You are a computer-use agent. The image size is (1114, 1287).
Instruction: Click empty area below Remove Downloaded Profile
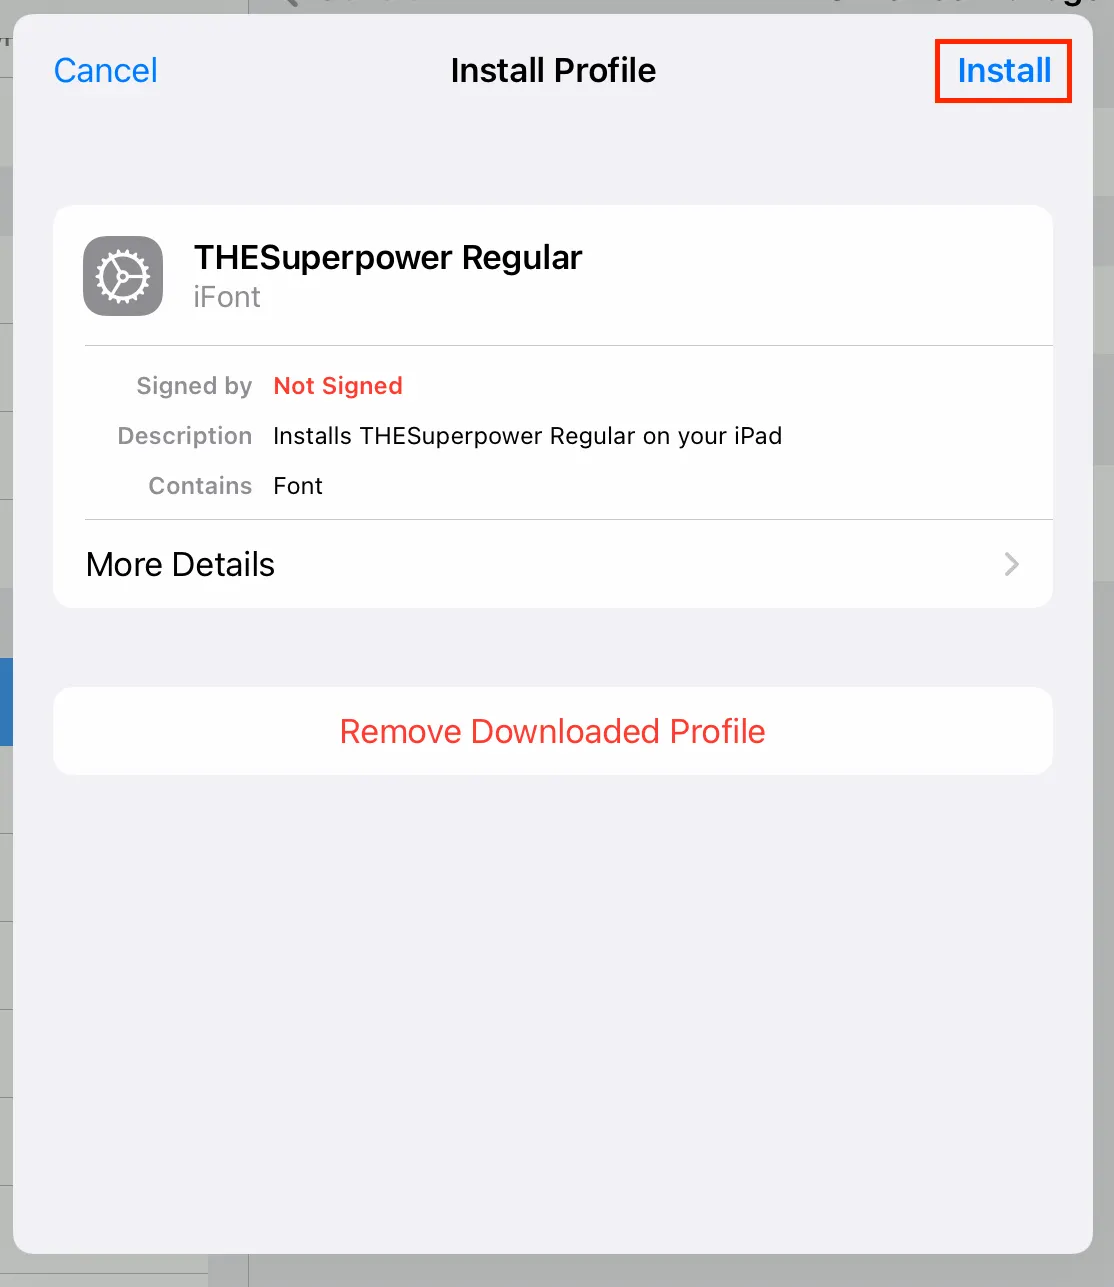(x=553, y=1010)
